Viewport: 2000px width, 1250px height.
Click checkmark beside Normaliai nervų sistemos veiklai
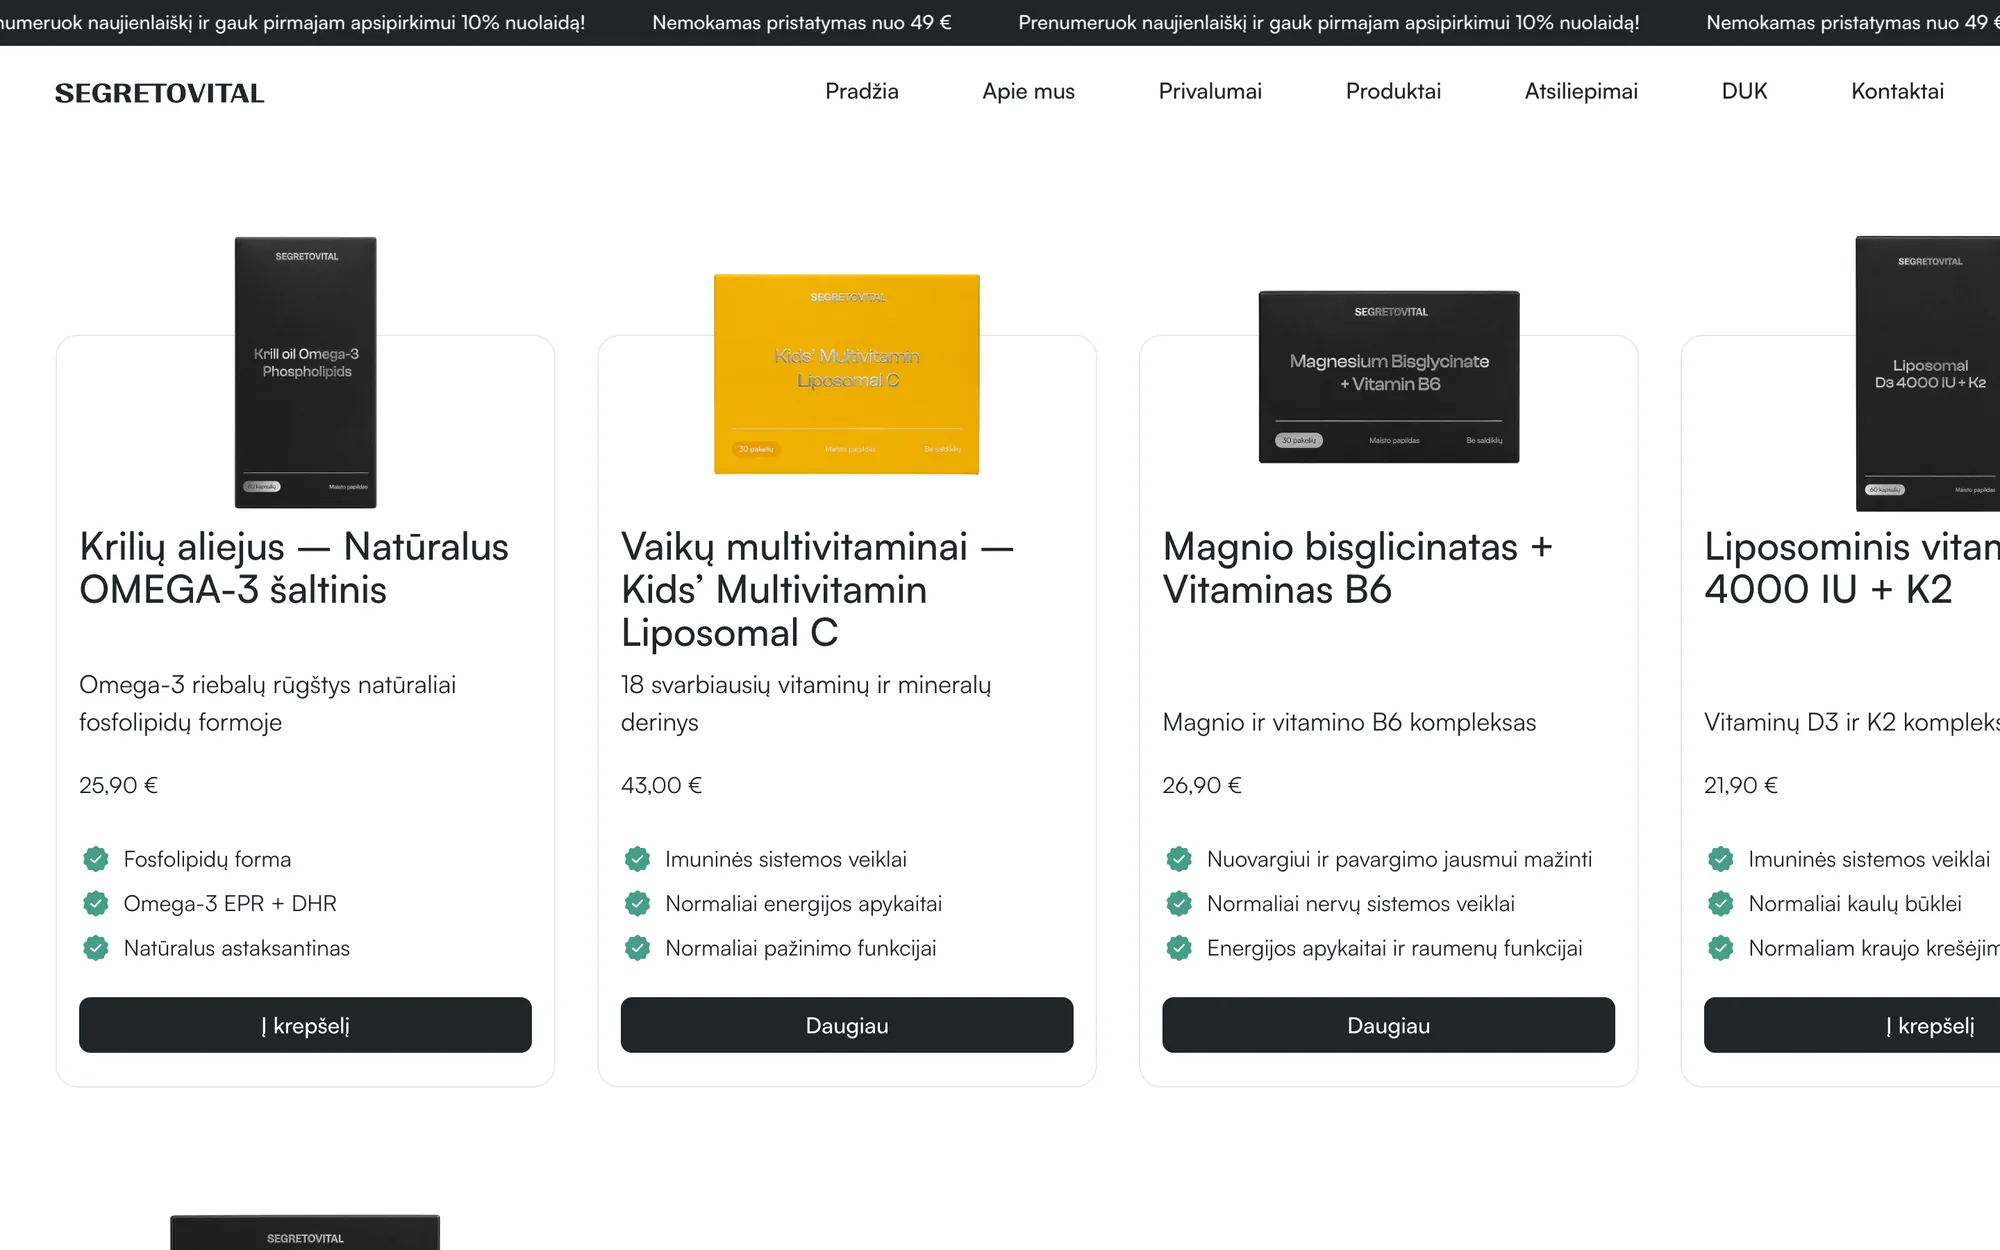pos(1179,904)
